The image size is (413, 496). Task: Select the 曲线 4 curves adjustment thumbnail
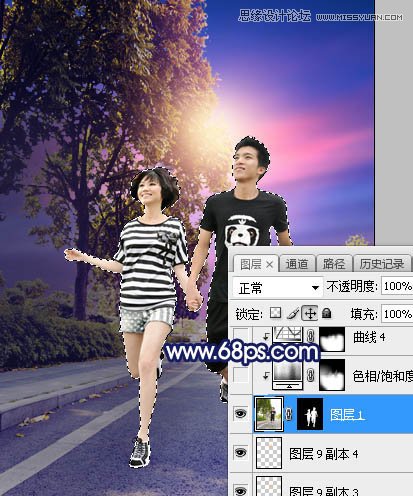click(x=288, y=335)
